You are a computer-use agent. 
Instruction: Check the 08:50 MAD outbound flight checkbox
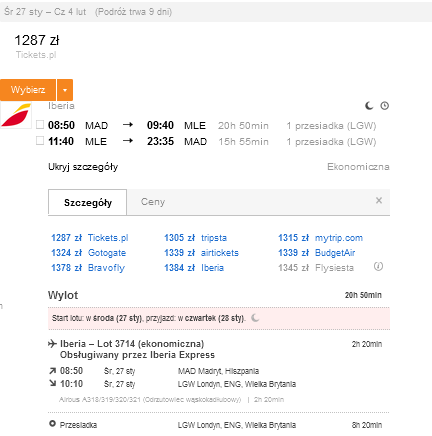coord(40,125)
